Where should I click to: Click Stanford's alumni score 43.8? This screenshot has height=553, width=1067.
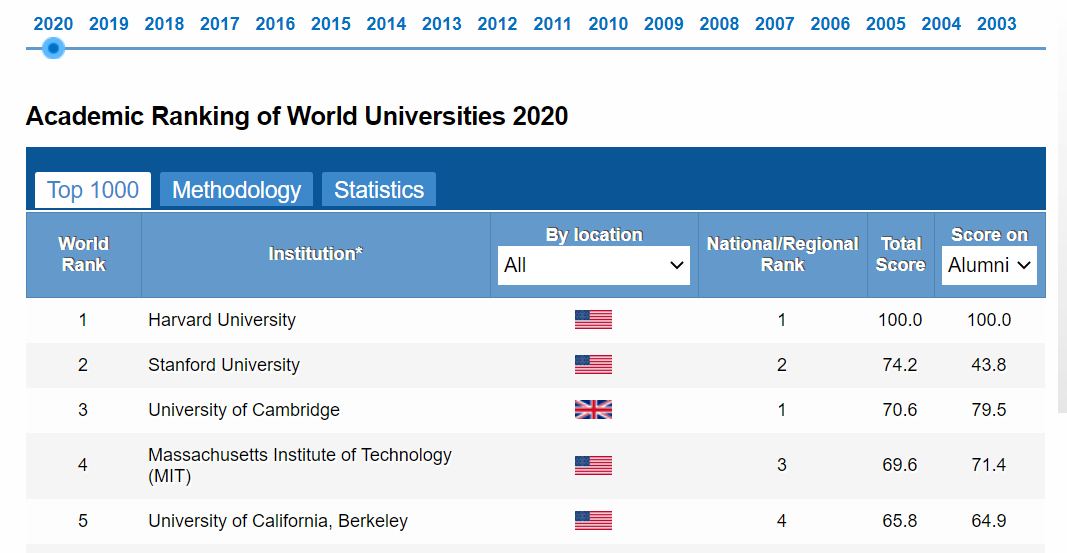(989, 365)
